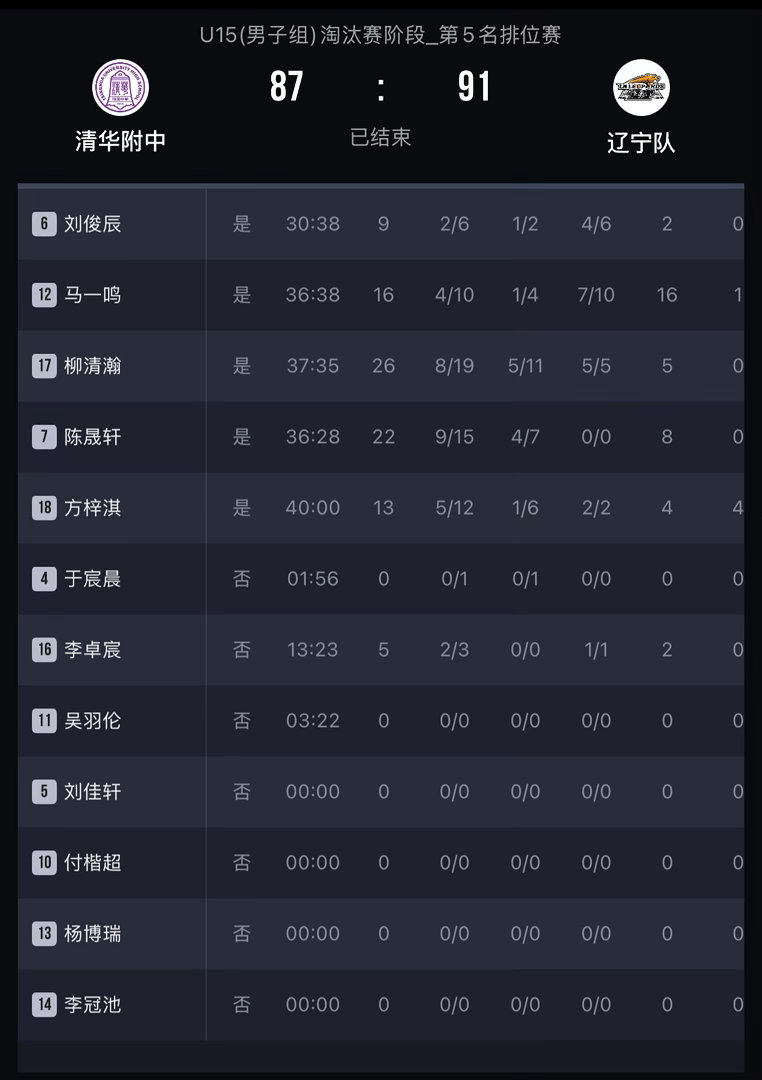Tap jersey number 7 badge for 陈晟轩
The height and width of the screenshot is (1080, 762).
44,437
